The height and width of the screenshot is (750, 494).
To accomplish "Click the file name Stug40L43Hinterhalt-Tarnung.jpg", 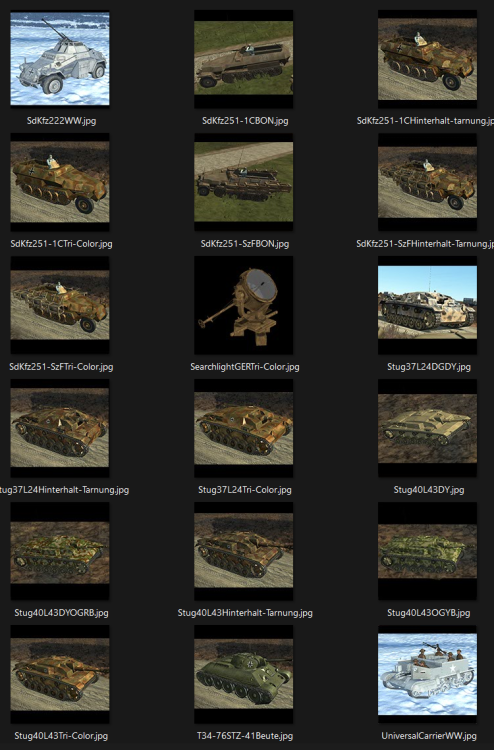I will tap(245, 613).
